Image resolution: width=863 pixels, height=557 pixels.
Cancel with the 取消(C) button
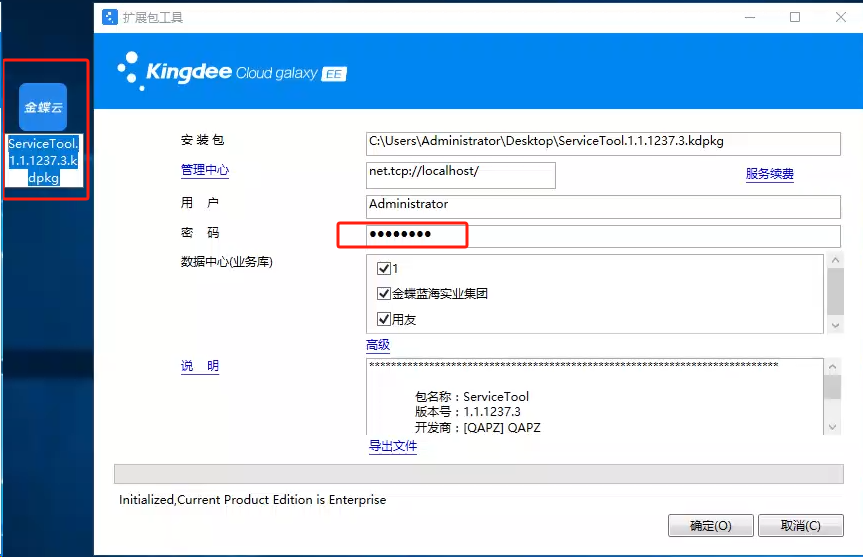point(801,526)
